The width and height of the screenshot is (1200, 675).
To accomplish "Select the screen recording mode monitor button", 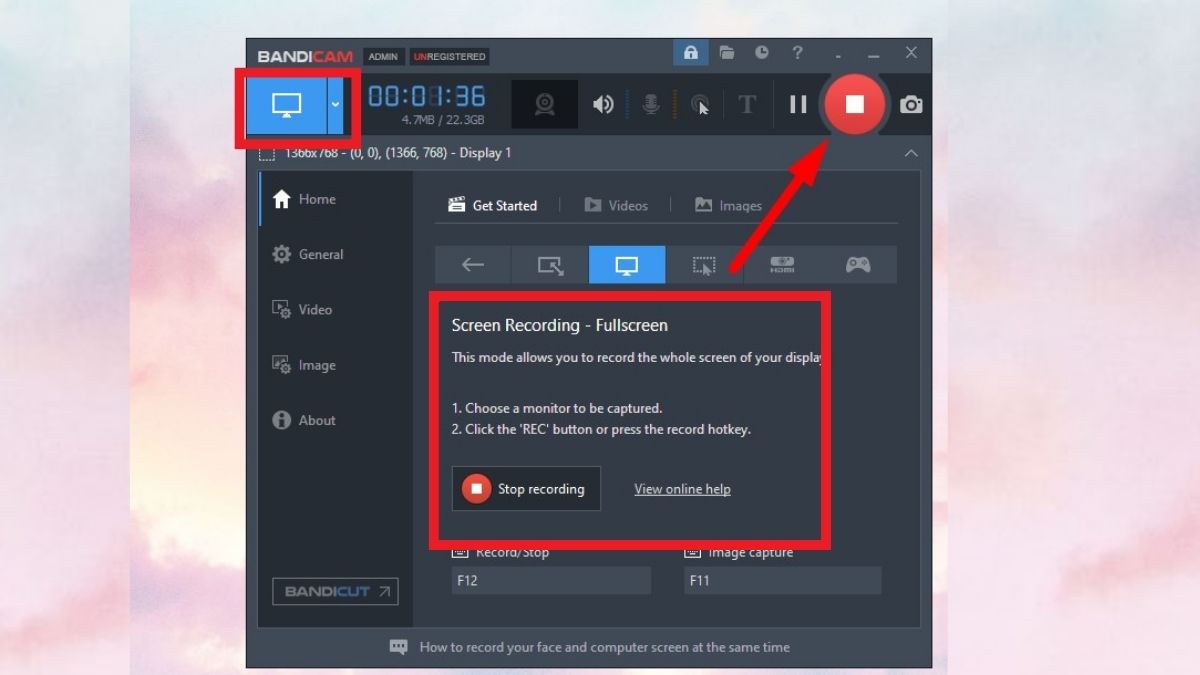I will (x=287, y=104).
